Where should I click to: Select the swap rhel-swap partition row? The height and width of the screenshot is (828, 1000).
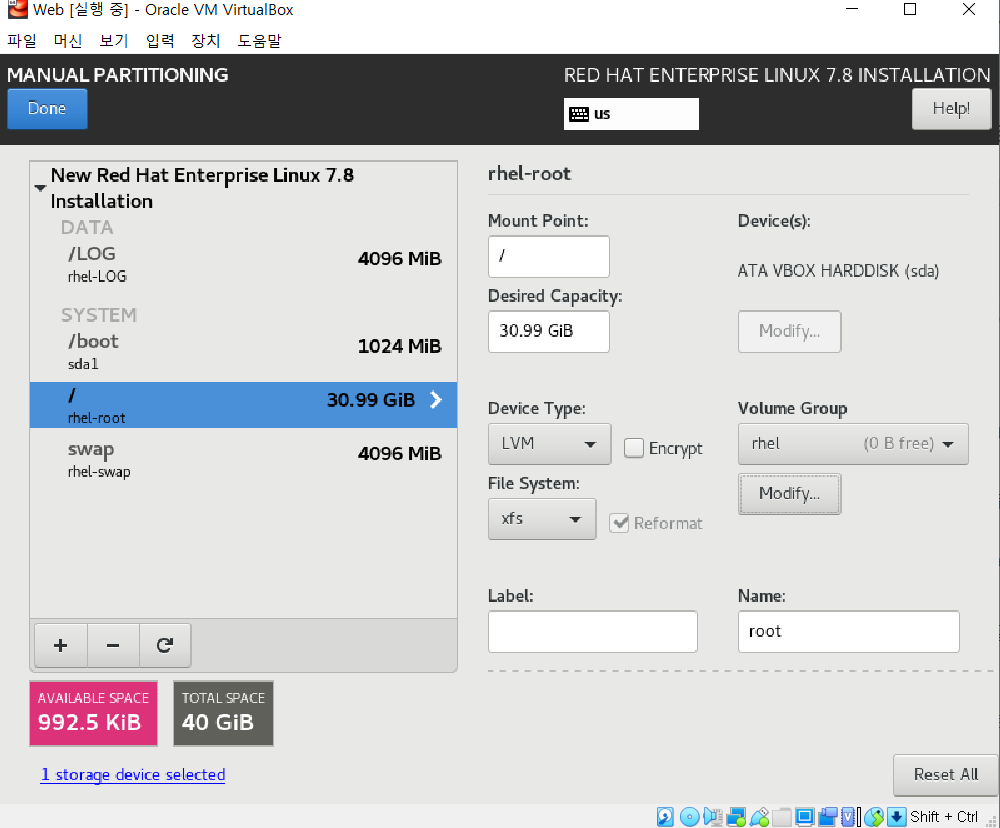[x=244, y=459]
